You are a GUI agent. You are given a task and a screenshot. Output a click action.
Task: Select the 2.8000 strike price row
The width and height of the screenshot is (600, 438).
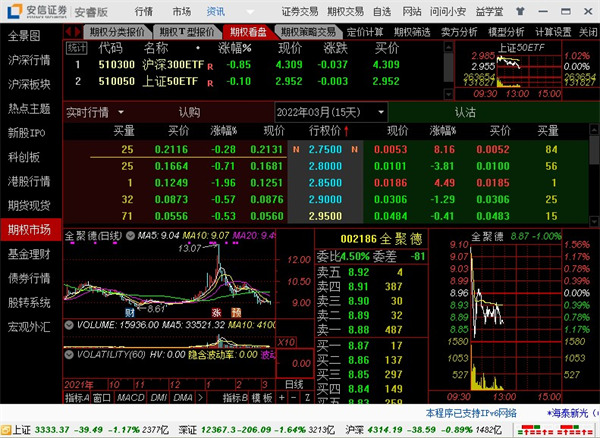[326, 166]
